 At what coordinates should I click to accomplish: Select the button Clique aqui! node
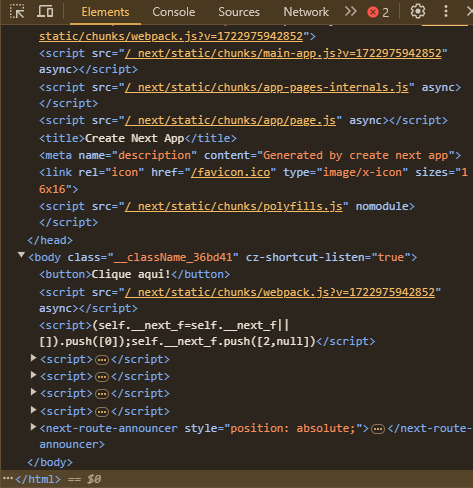tap(135, 274)
